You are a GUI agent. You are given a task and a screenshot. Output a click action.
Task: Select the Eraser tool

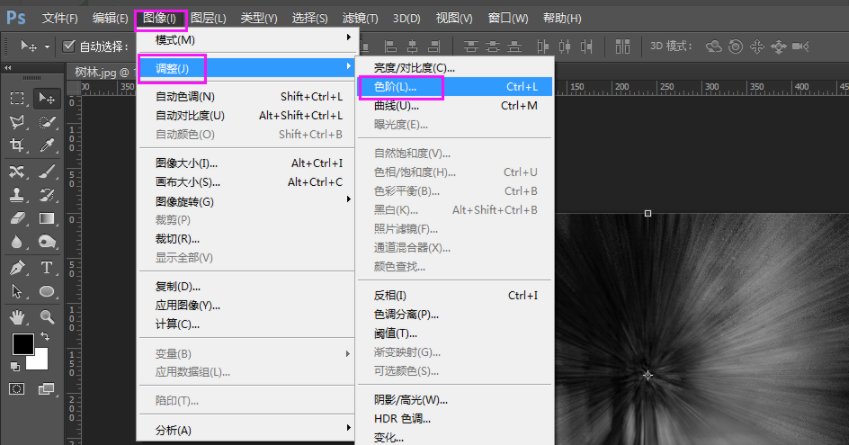point(17,218)
